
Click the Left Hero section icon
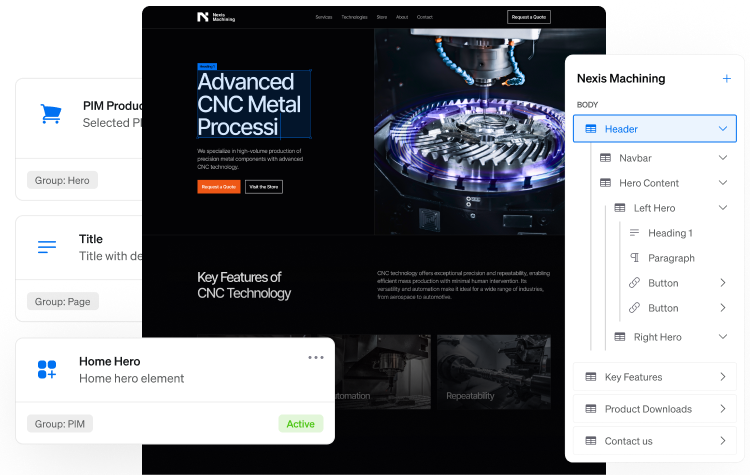(x=619, y=208)
